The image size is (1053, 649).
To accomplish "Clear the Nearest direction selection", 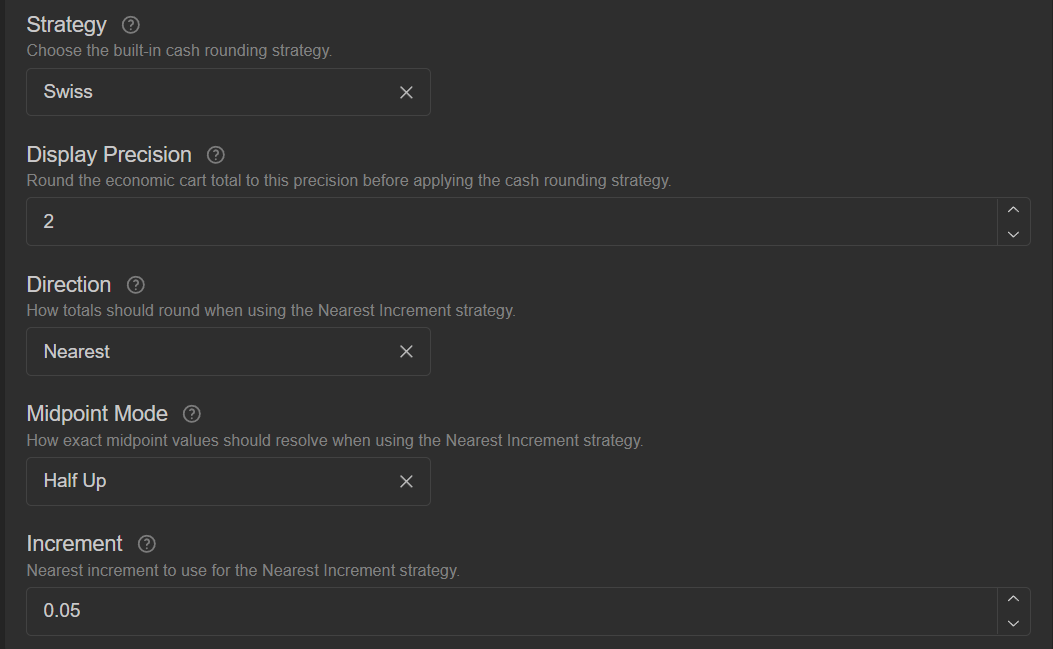I will point(406,352).
